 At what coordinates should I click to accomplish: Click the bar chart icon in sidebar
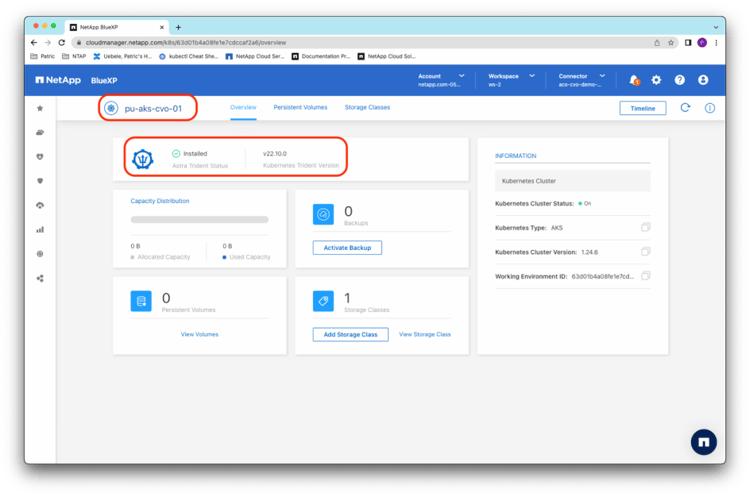[x=40, y=229]
